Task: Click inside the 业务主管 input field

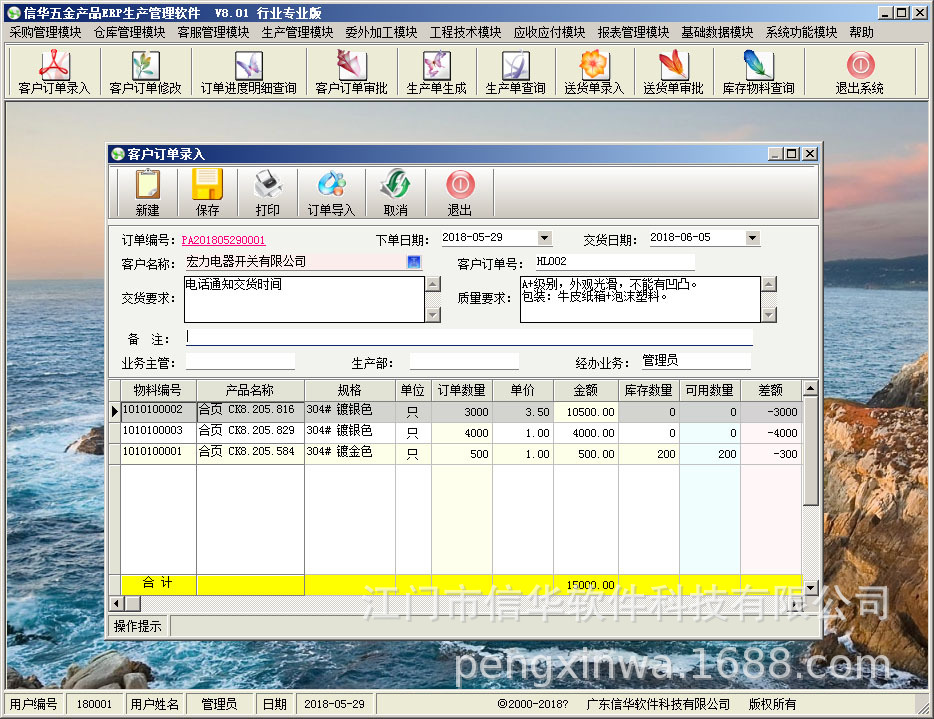Action: point(240,361)
